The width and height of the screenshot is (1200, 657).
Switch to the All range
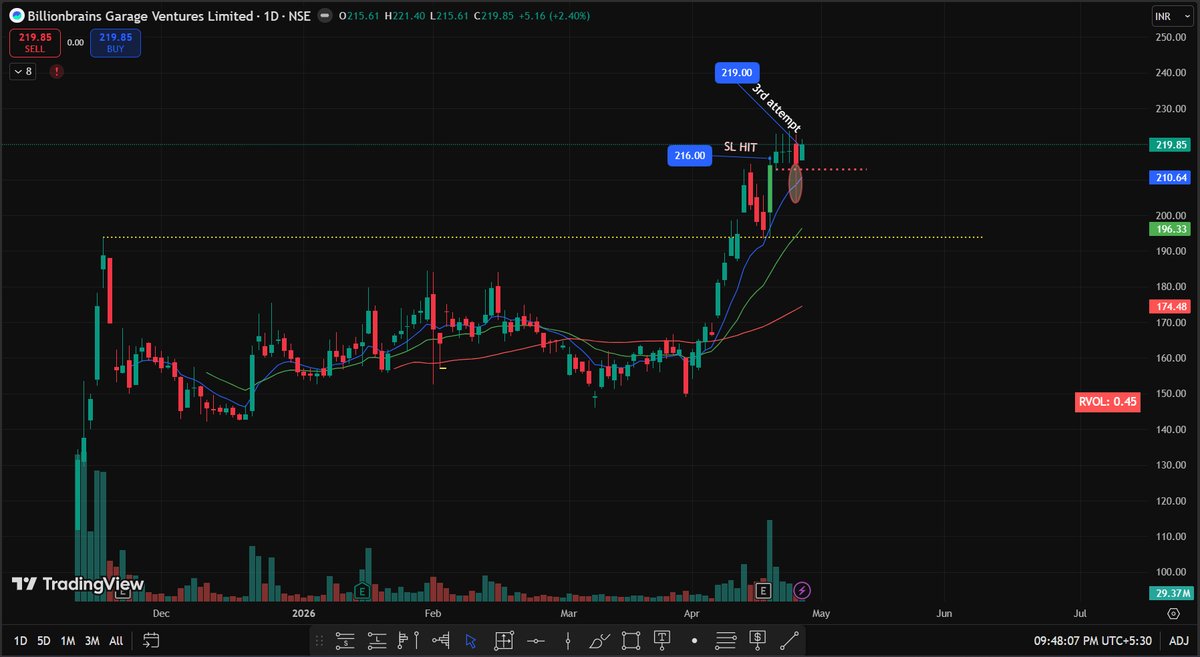coord(116,639)
